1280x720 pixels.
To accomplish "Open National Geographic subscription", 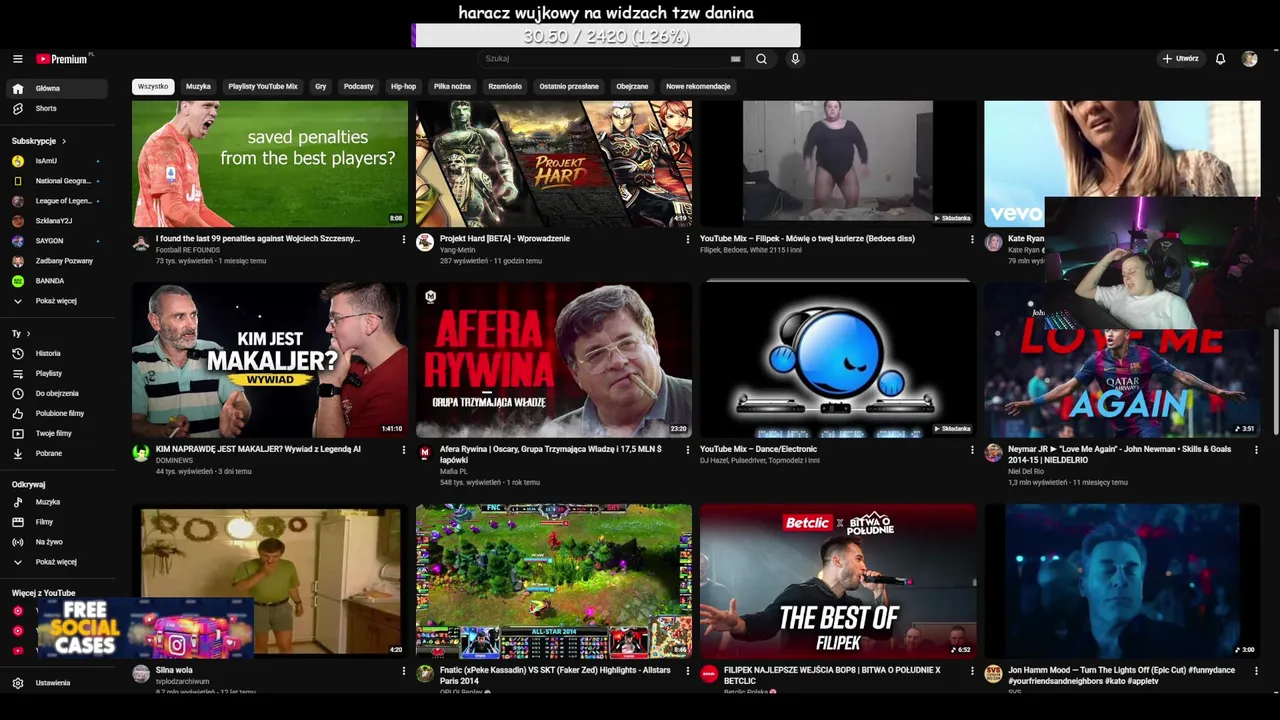I will [x=55, y=181].
